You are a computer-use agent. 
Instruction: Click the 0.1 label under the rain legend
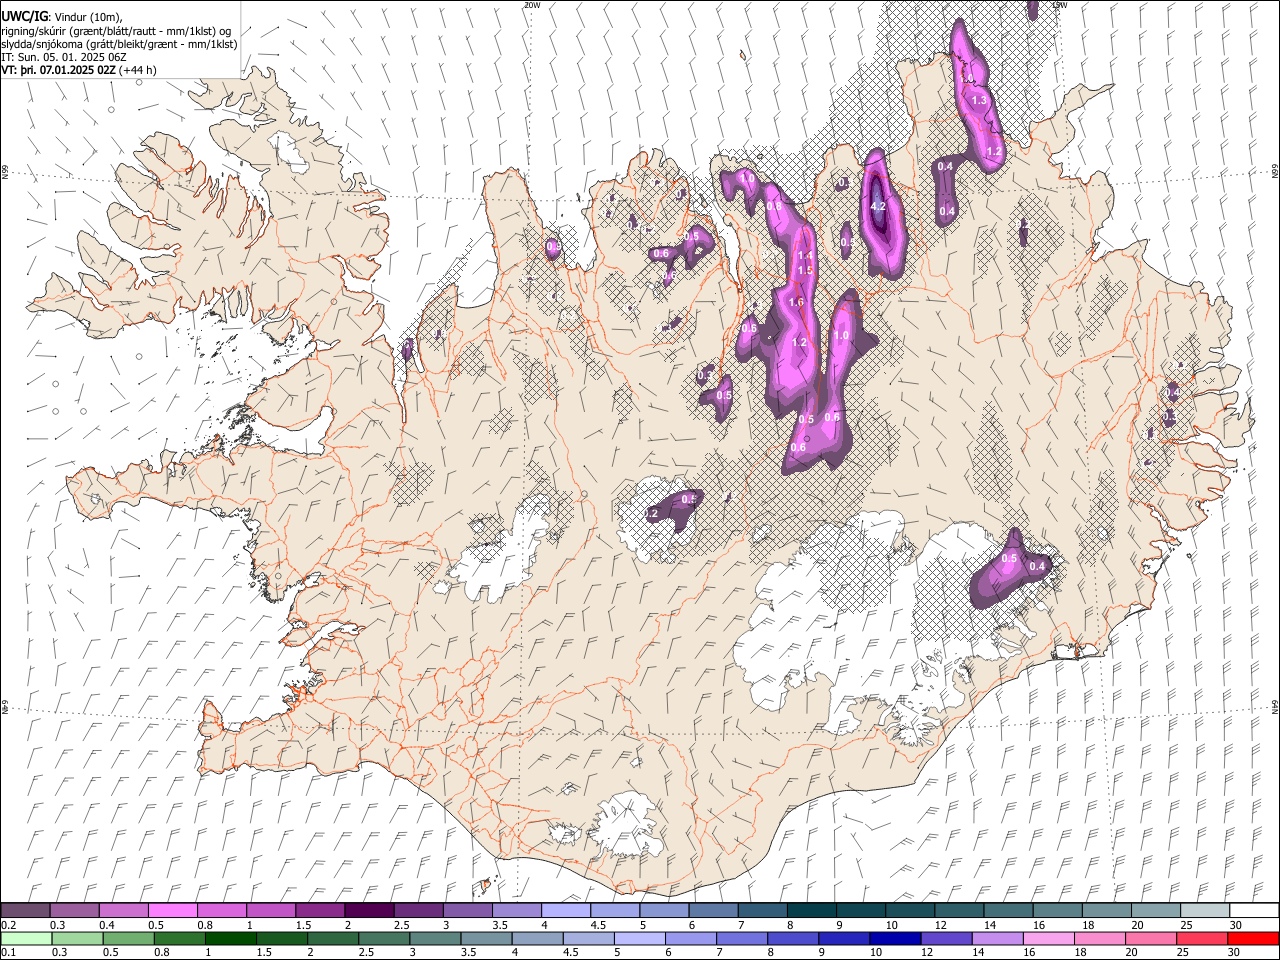[x=9, y=952]
